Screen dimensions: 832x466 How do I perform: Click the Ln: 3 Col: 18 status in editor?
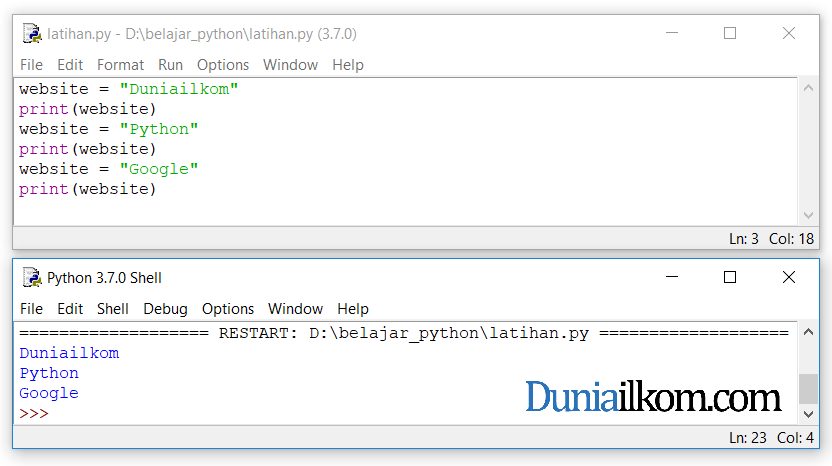[x=771, y=239]
